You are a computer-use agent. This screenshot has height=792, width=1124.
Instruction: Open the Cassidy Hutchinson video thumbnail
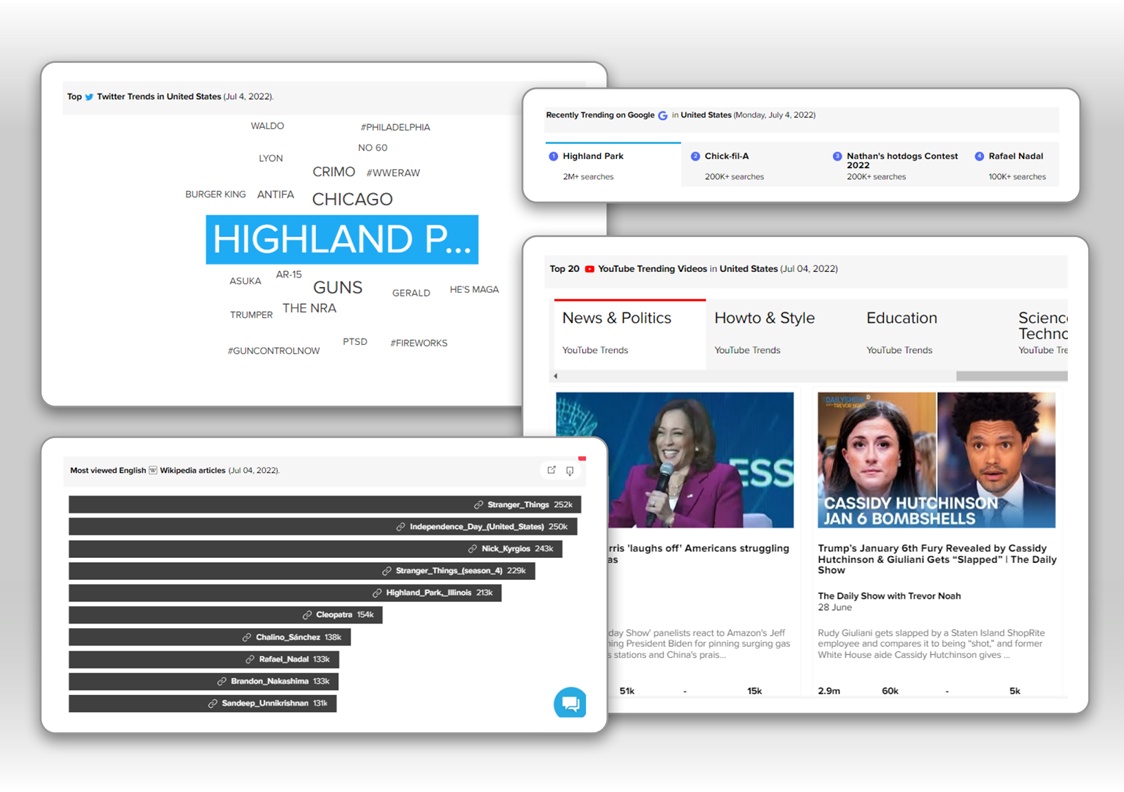click(936, 459)
